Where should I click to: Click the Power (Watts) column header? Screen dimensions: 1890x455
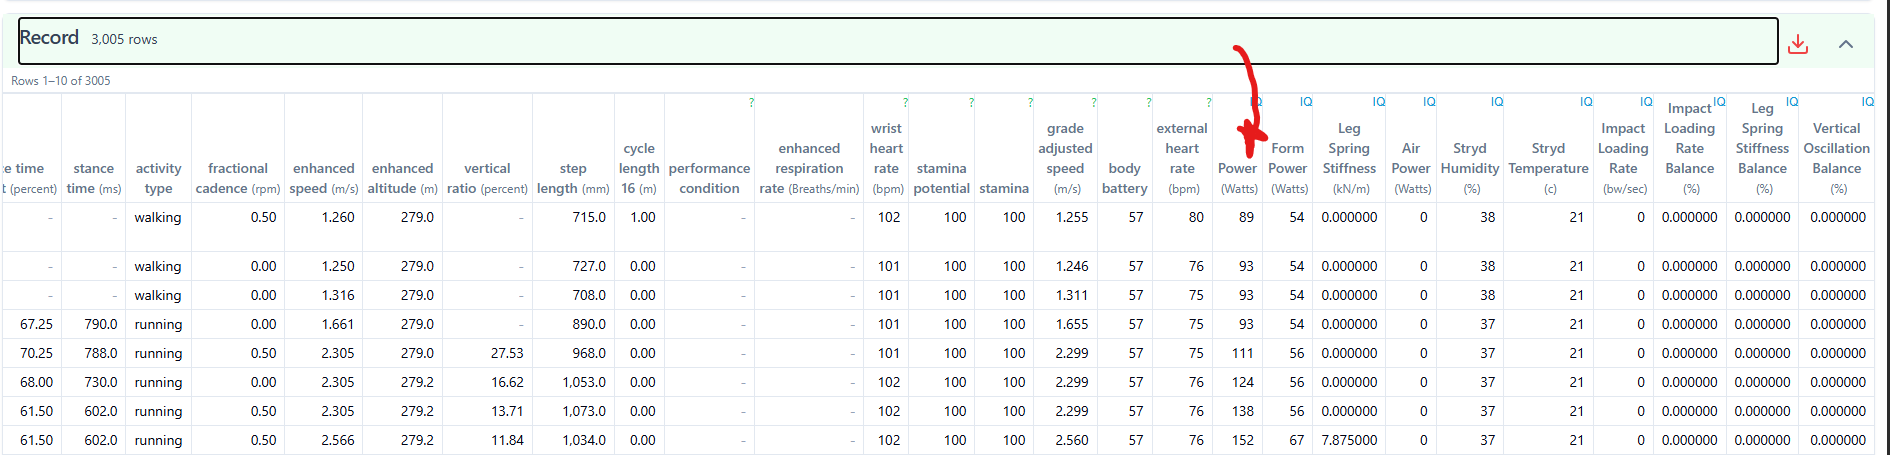1237,177
